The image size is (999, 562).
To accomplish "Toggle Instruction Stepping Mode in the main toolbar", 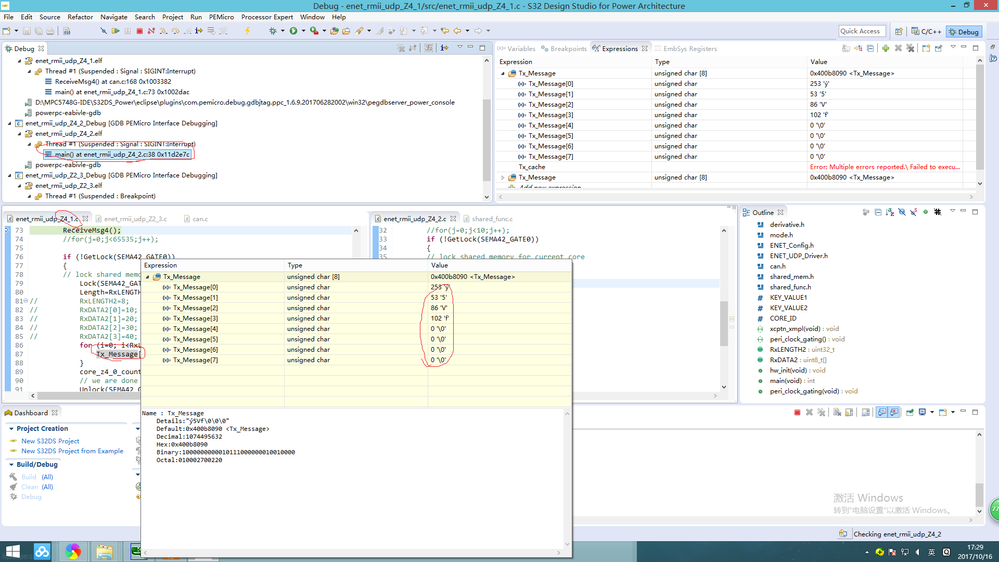I will tap(199, 31).
